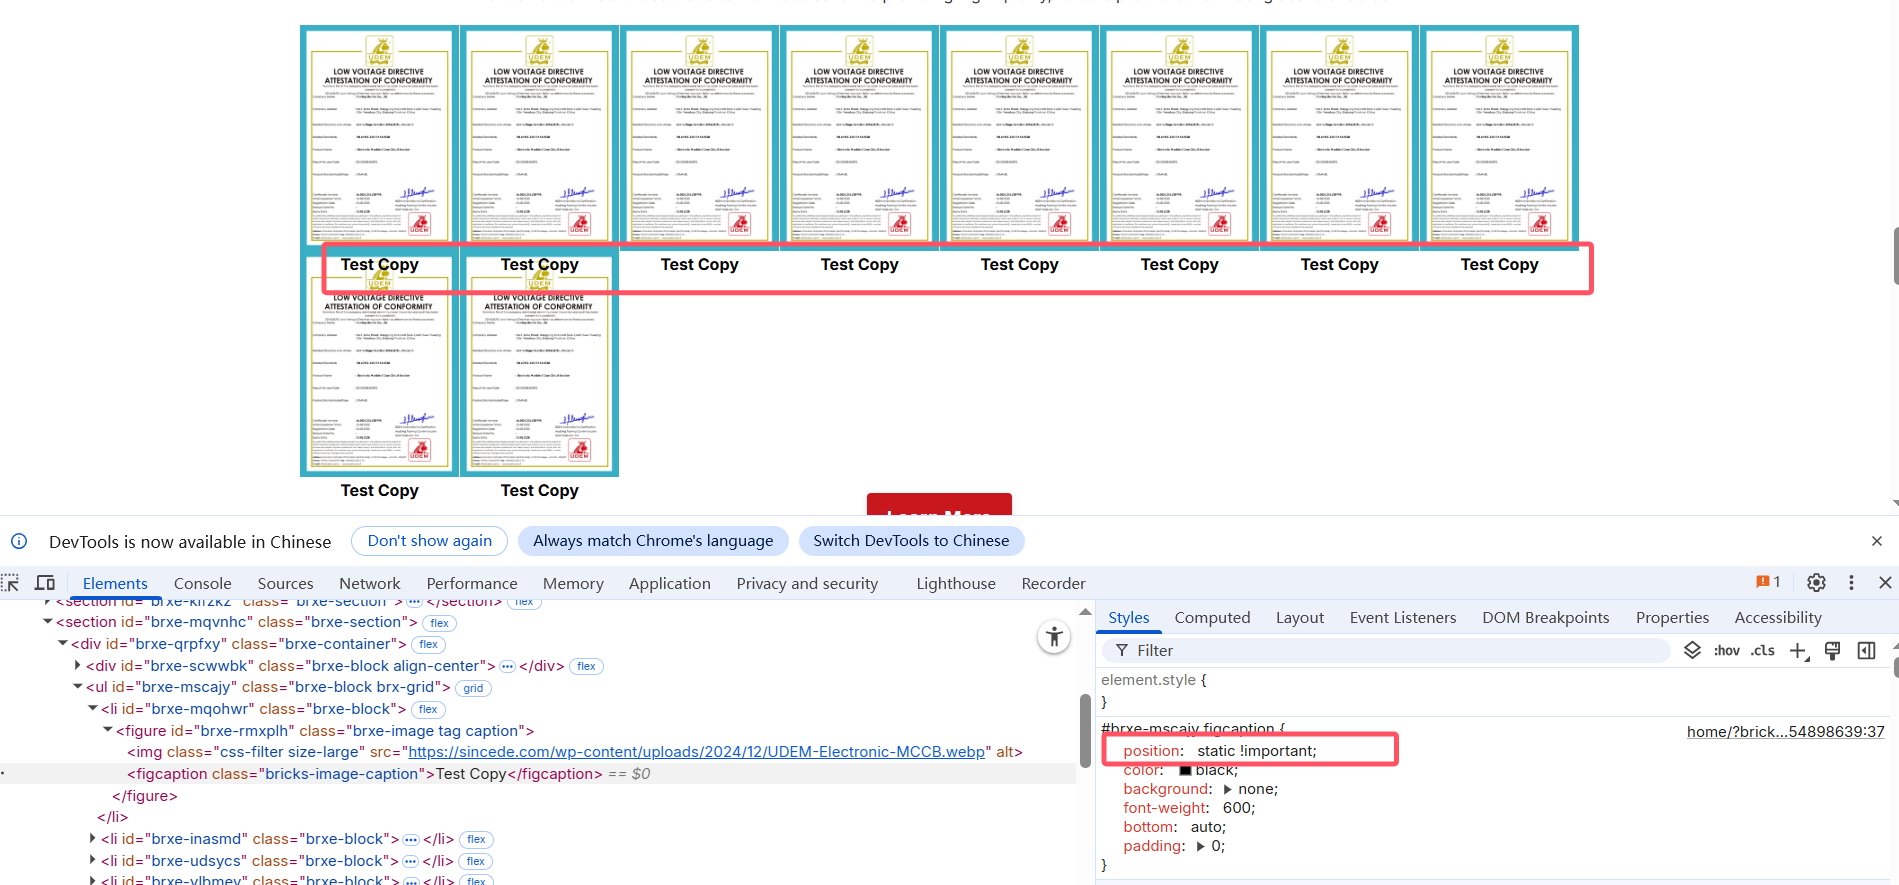
Task: Switch to the Computed styles tab
Action: click(x=1212, y=617)
